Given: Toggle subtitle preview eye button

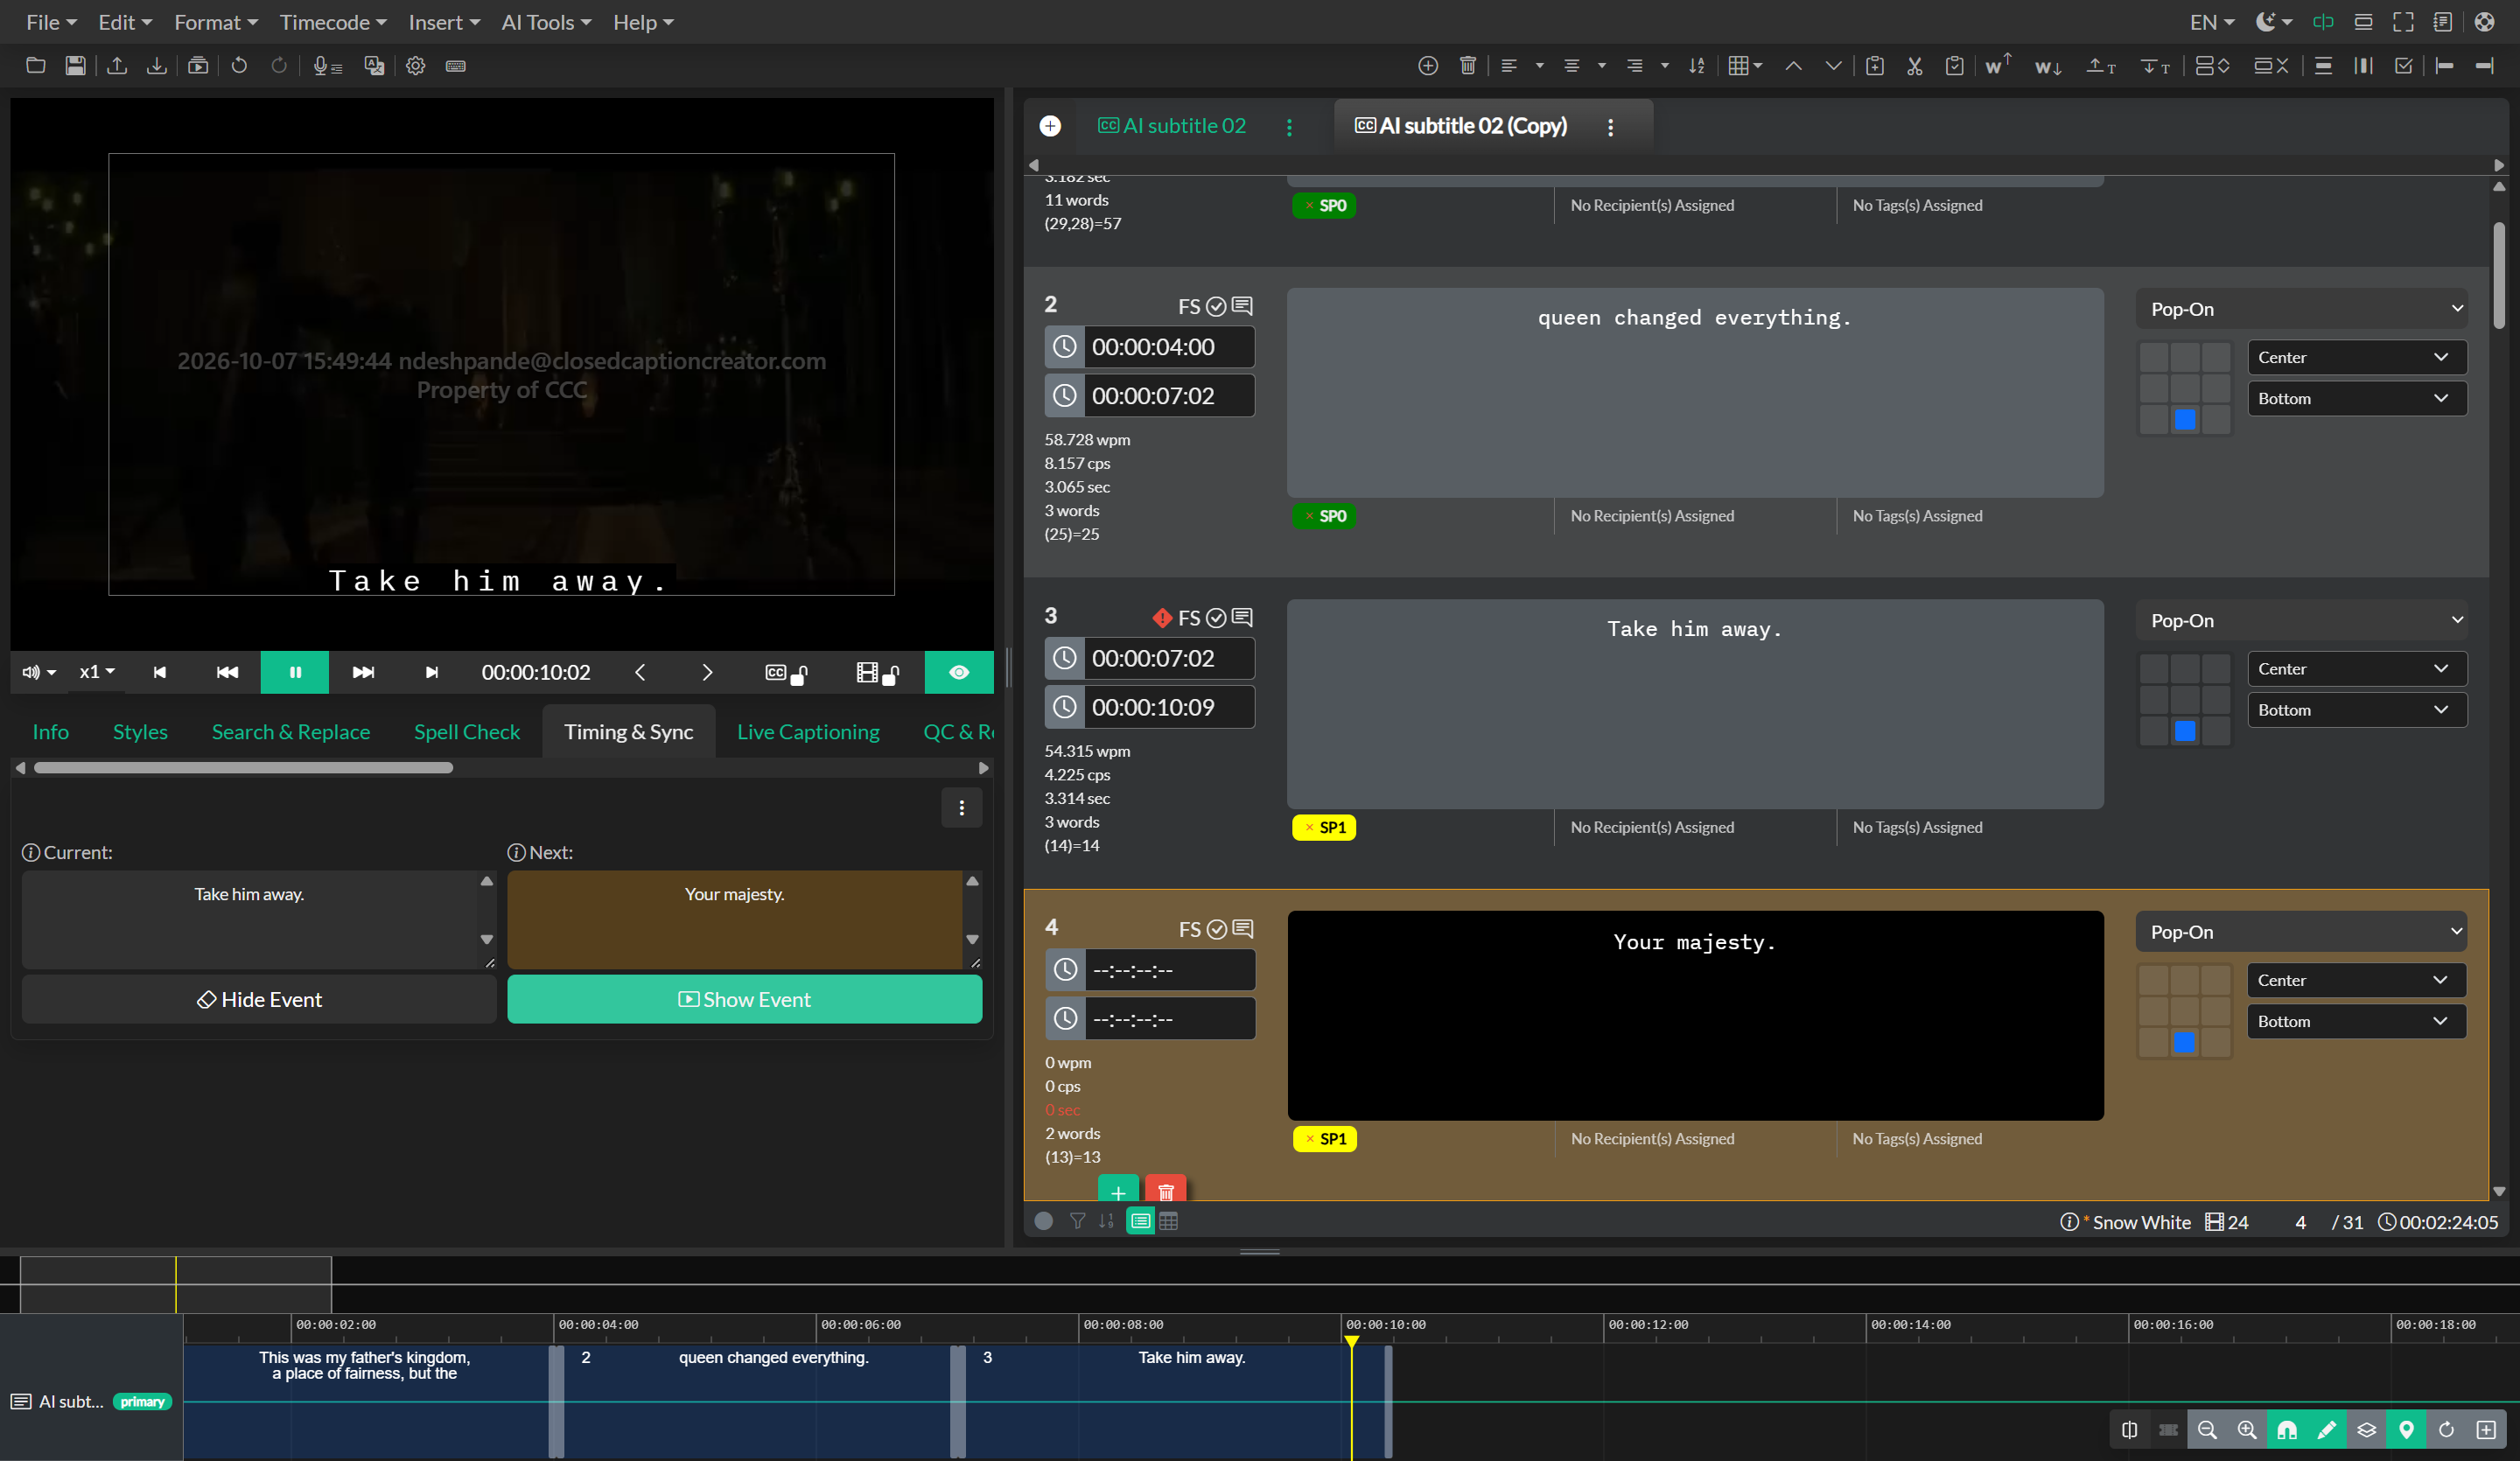Looking at the screenshot, I should 959,672.
